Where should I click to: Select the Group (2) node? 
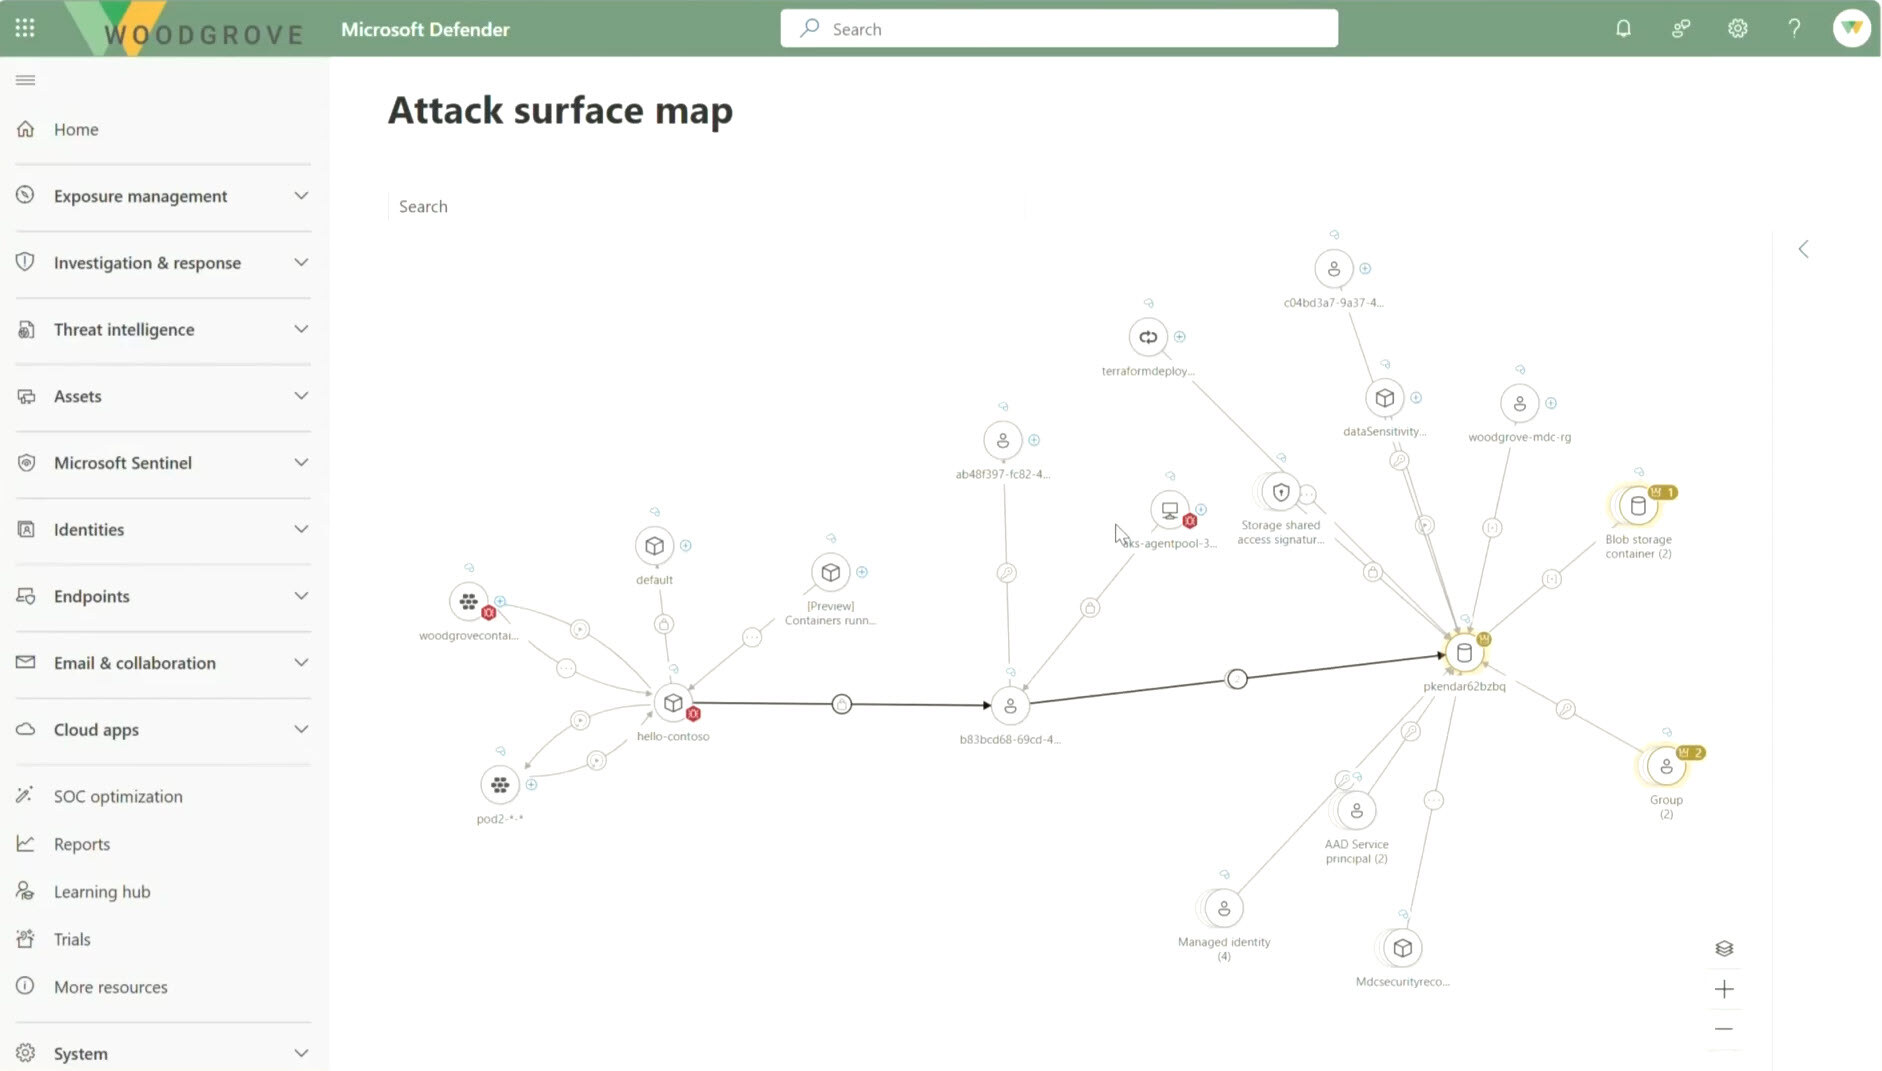click(1666, 767)
